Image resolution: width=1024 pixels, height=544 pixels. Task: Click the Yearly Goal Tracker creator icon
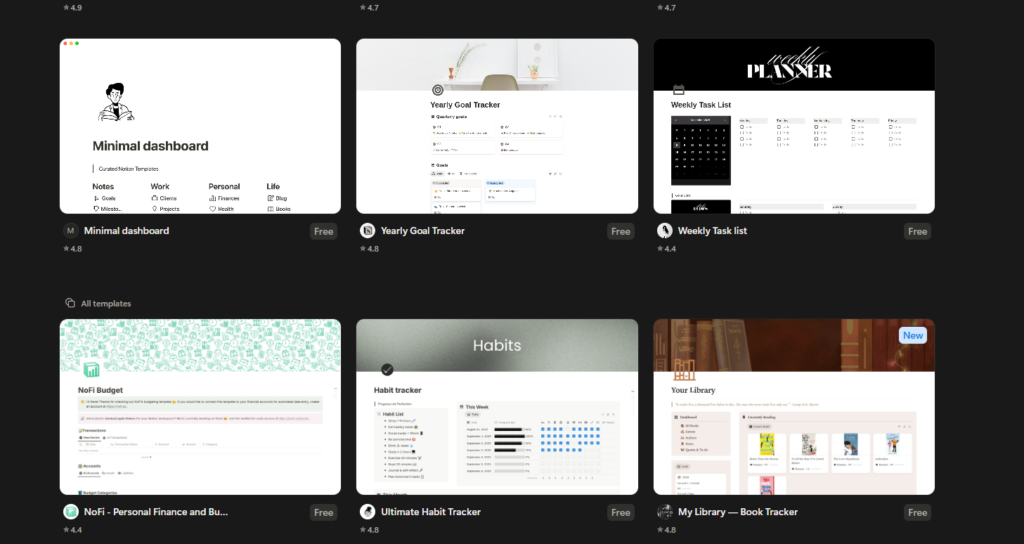(367, 231)
